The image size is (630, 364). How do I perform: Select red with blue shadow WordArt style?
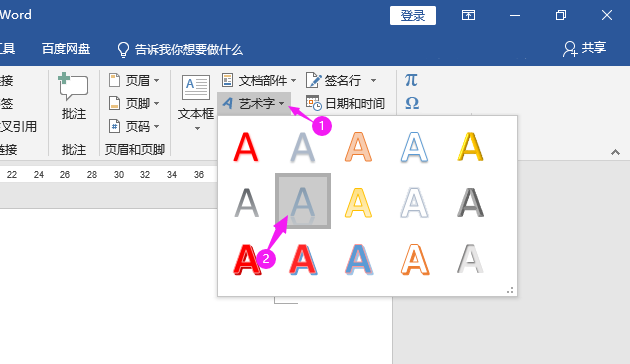point(303,259)
